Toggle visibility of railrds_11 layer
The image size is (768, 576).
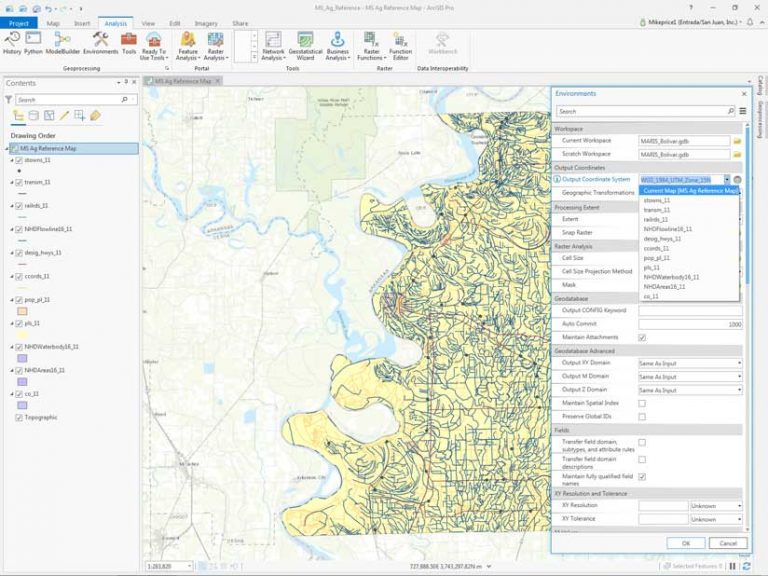[x=19, y=206]
